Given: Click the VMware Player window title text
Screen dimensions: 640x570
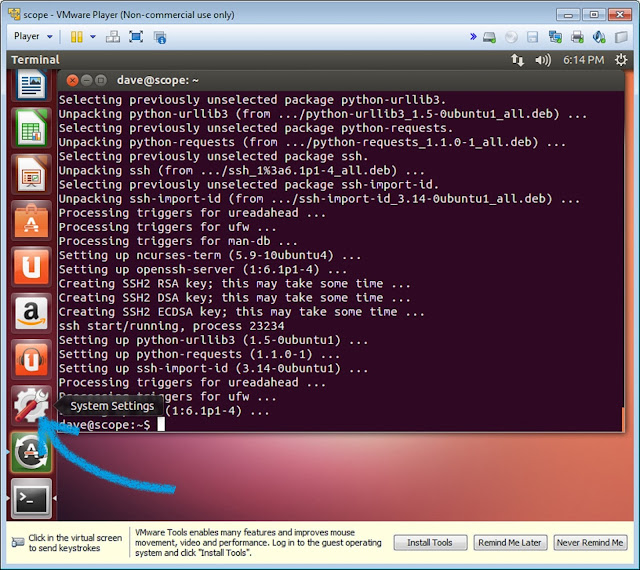Looking at the screenshot, I should tap(129, 15).
